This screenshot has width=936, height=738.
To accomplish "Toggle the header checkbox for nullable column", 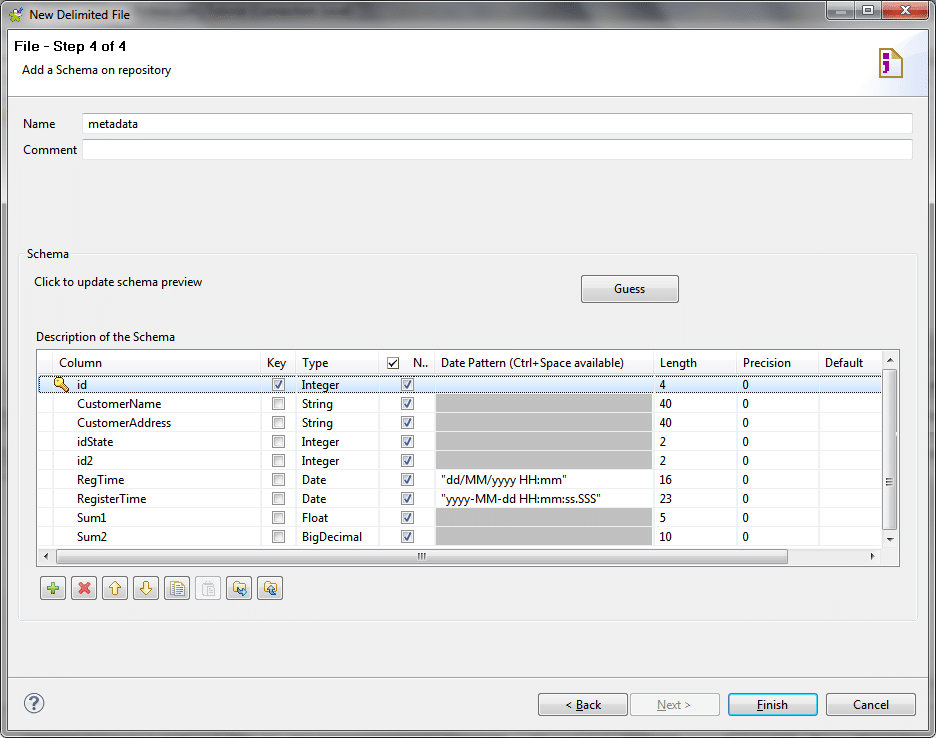I will point(393,363).
